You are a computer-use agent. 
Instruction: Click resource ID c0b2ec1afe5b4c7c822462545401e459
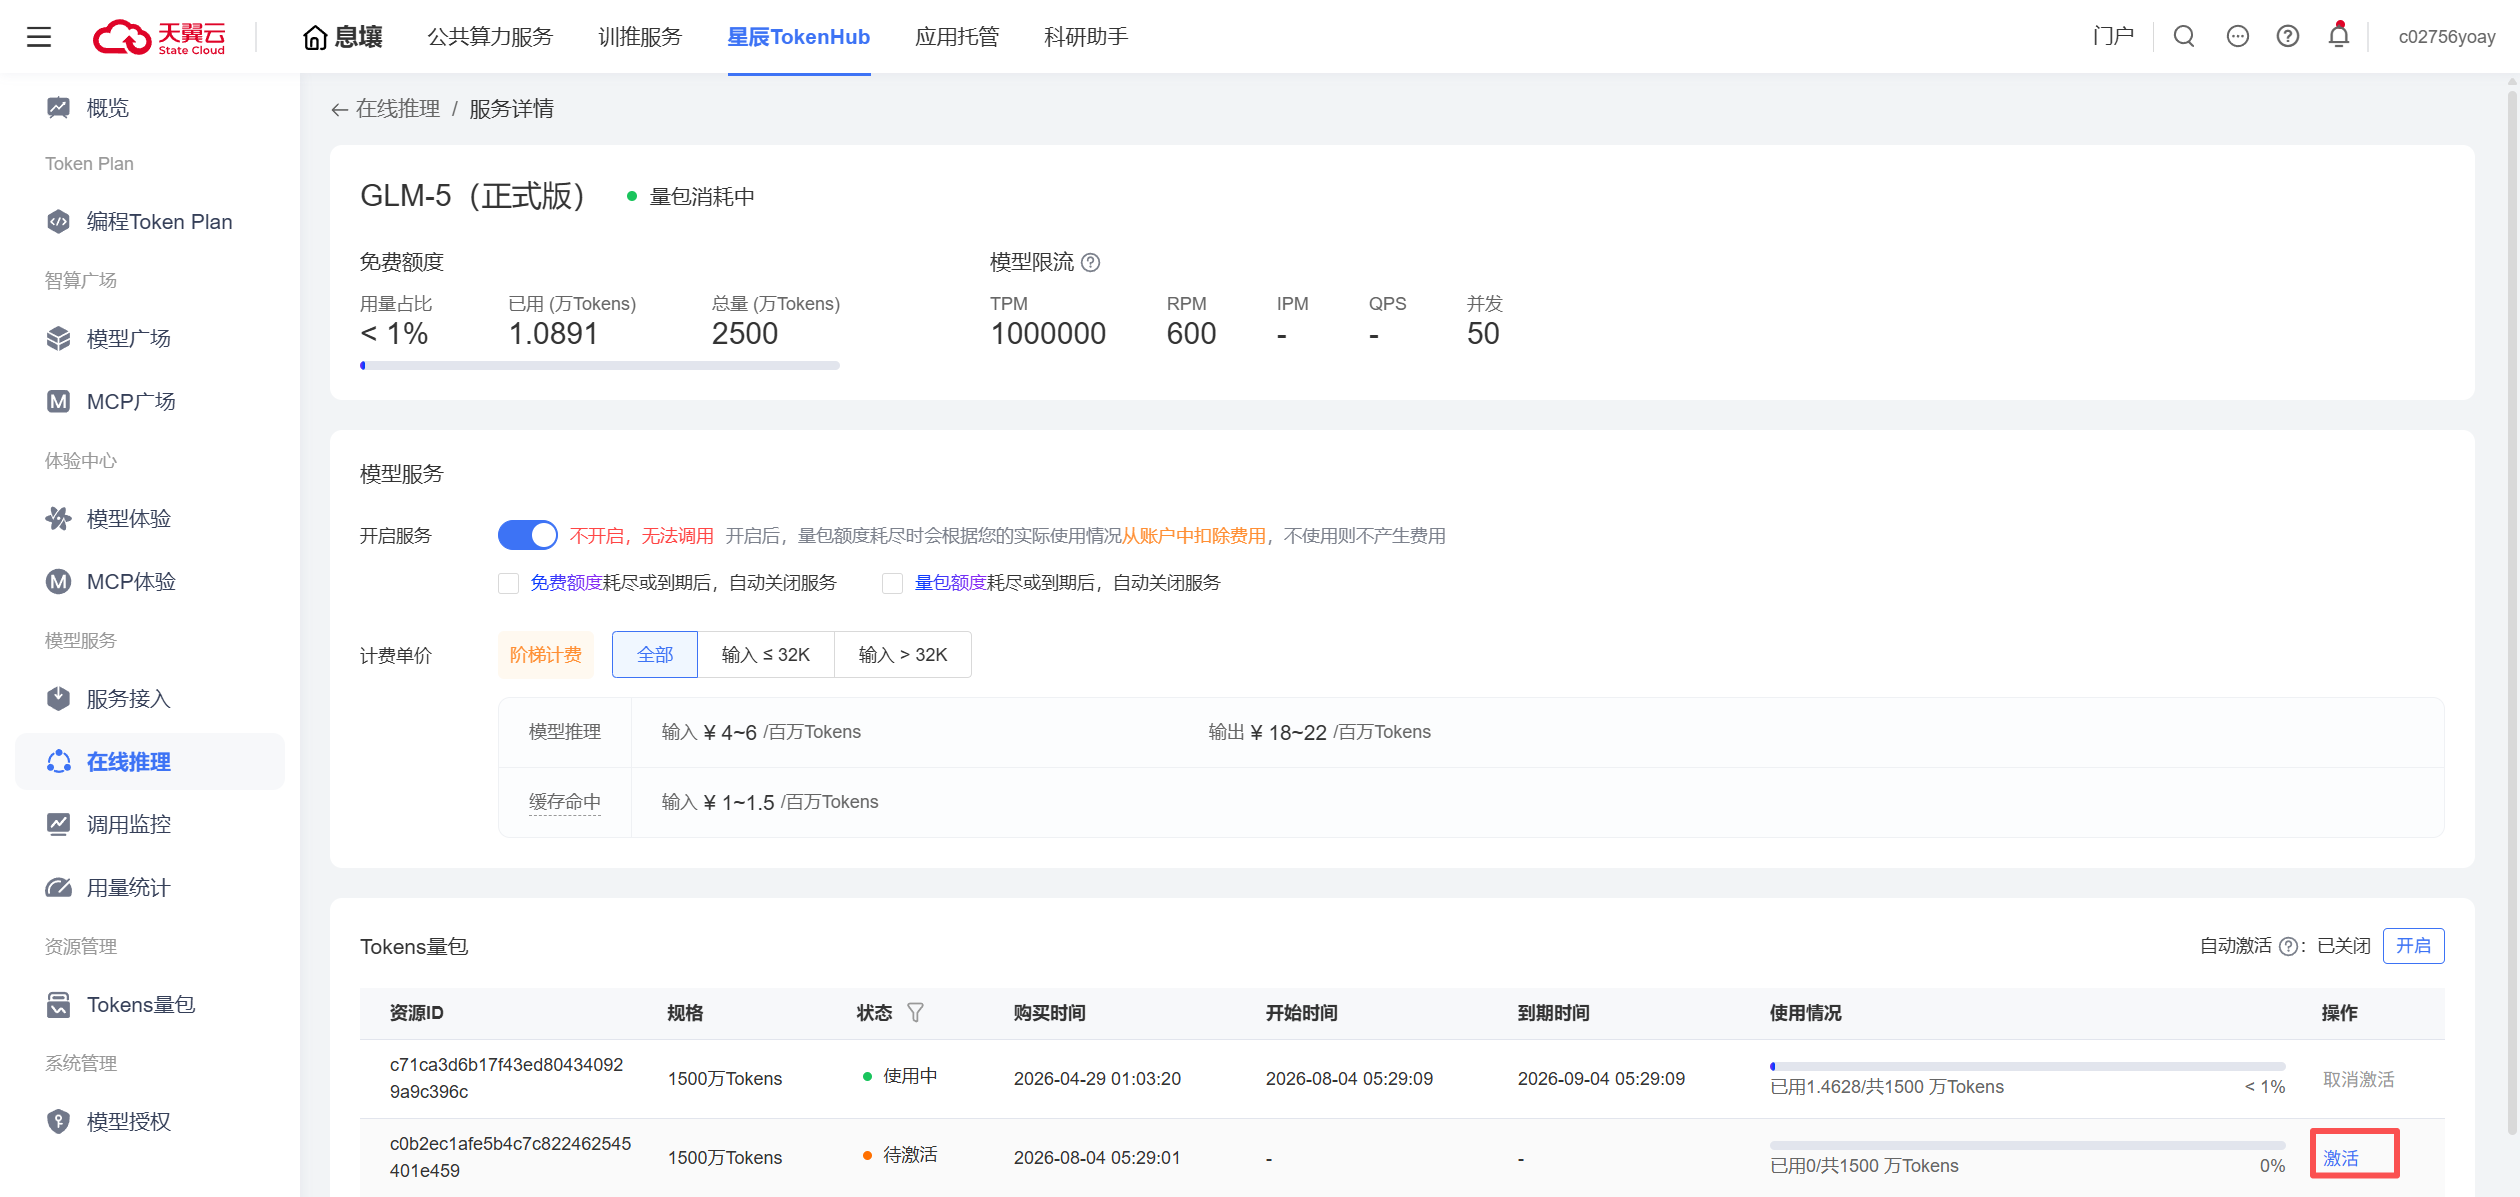point(510,1157)
